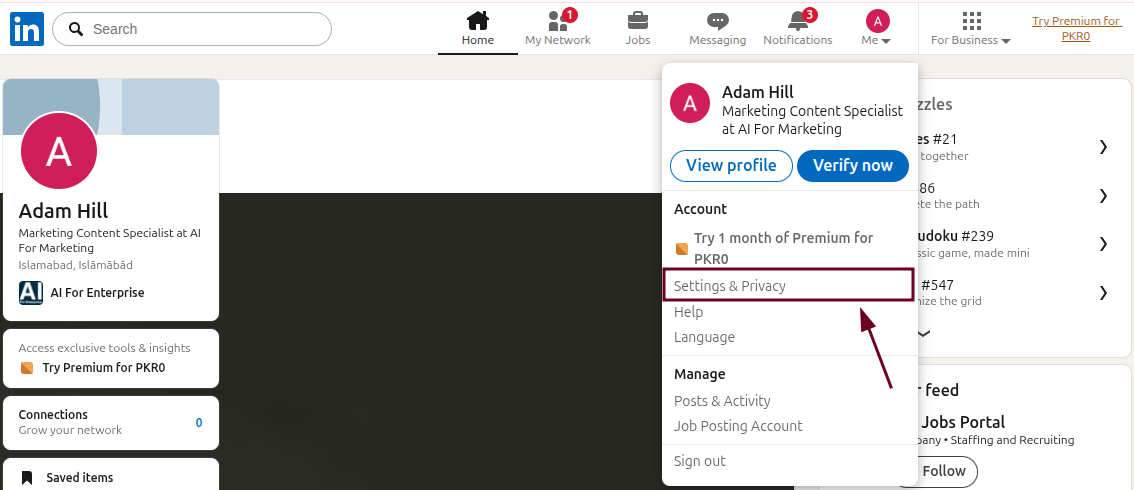Screen dimensions: 1134x490
Task: Click the Home label in the navbar
Action: point(477,40)
